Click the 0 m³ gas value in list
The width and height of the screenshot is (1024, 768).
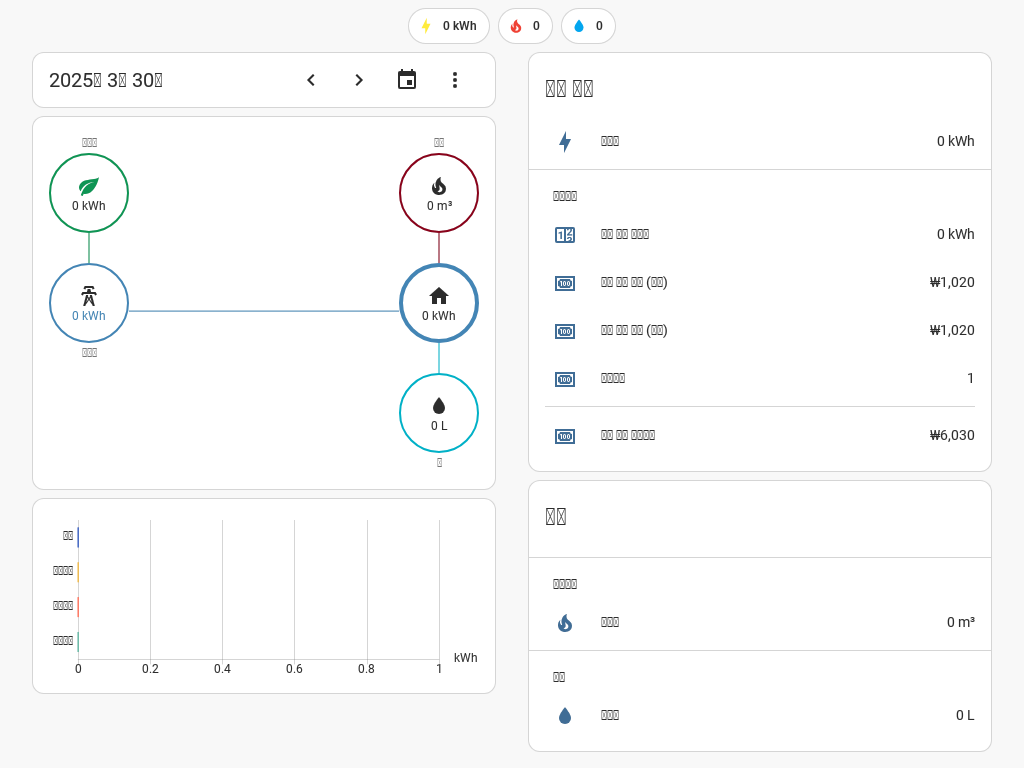(x=961, y=622)
